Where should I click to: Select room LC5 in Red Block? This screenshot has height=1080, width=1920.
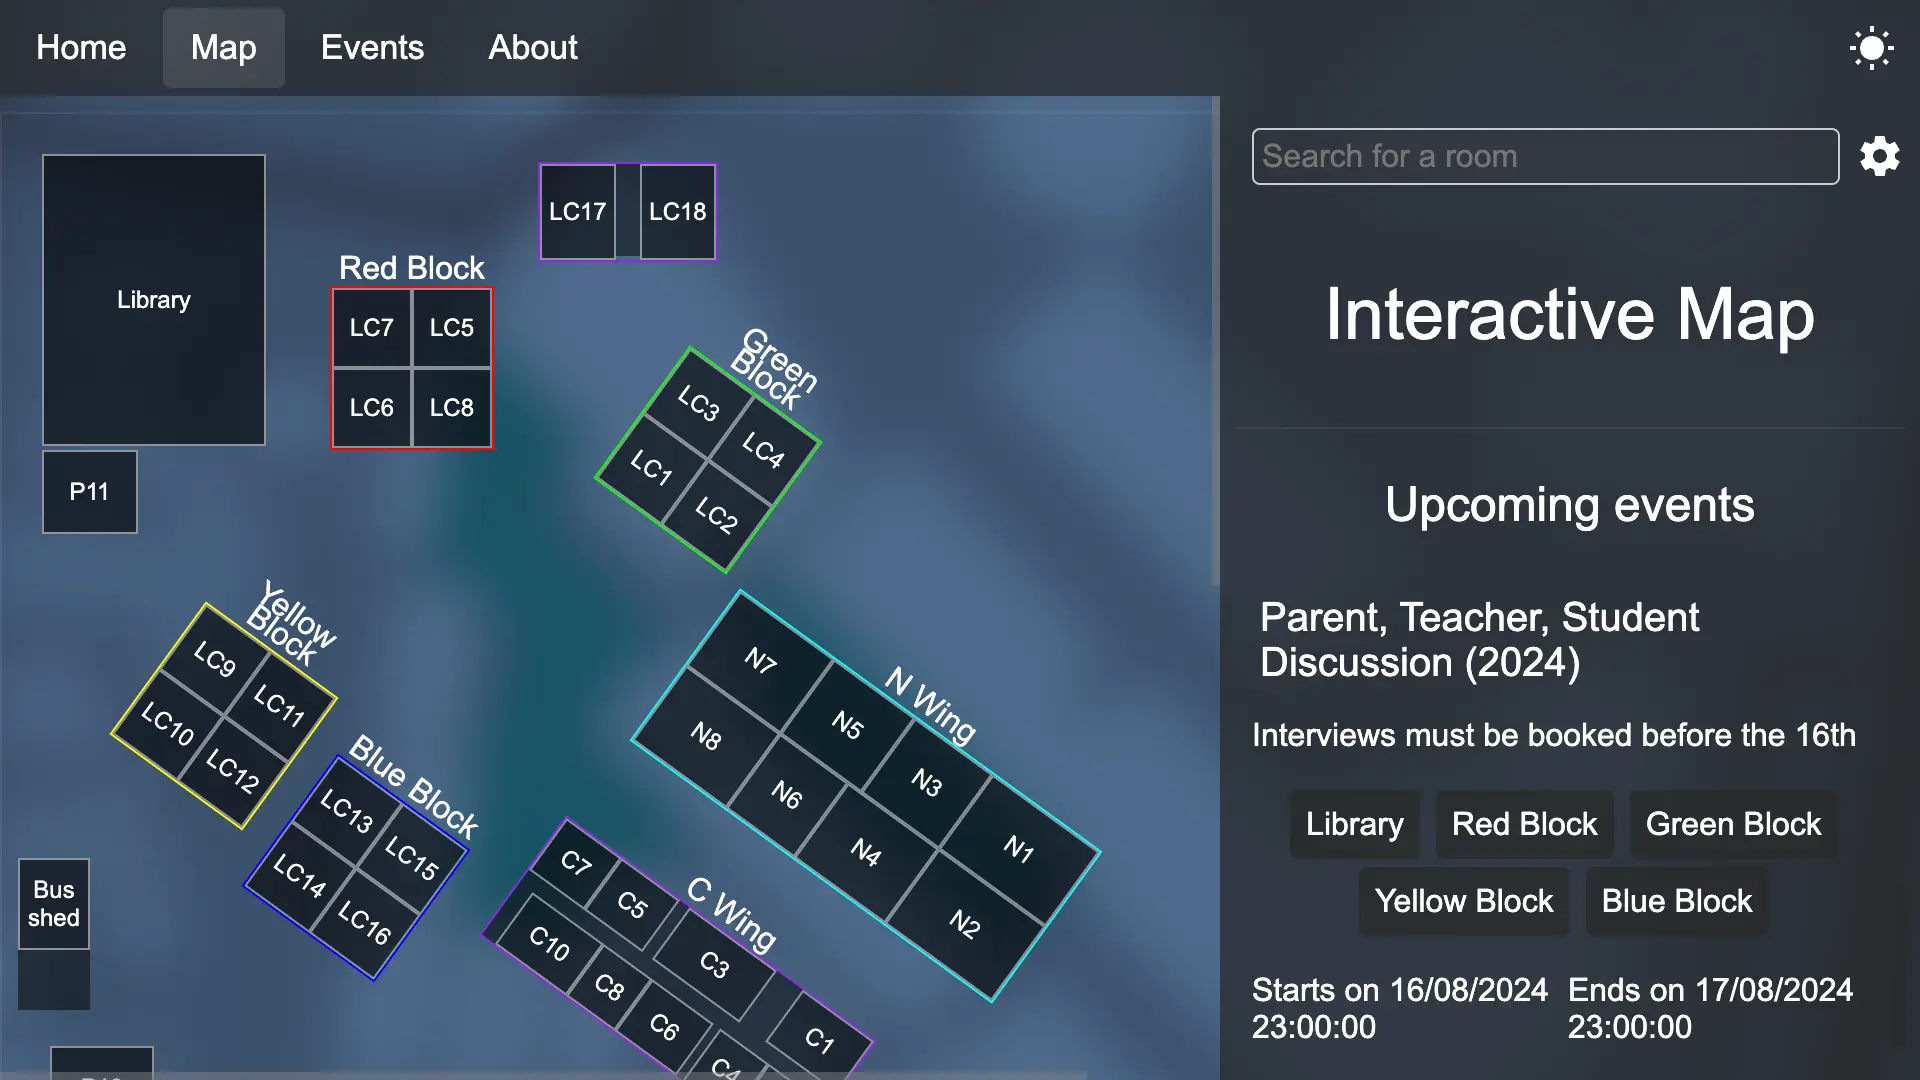(451, 328)
